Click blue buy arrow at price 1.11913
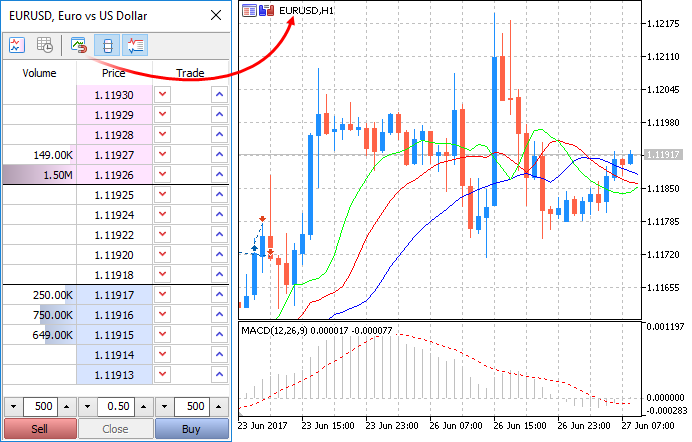 point(219,376)
